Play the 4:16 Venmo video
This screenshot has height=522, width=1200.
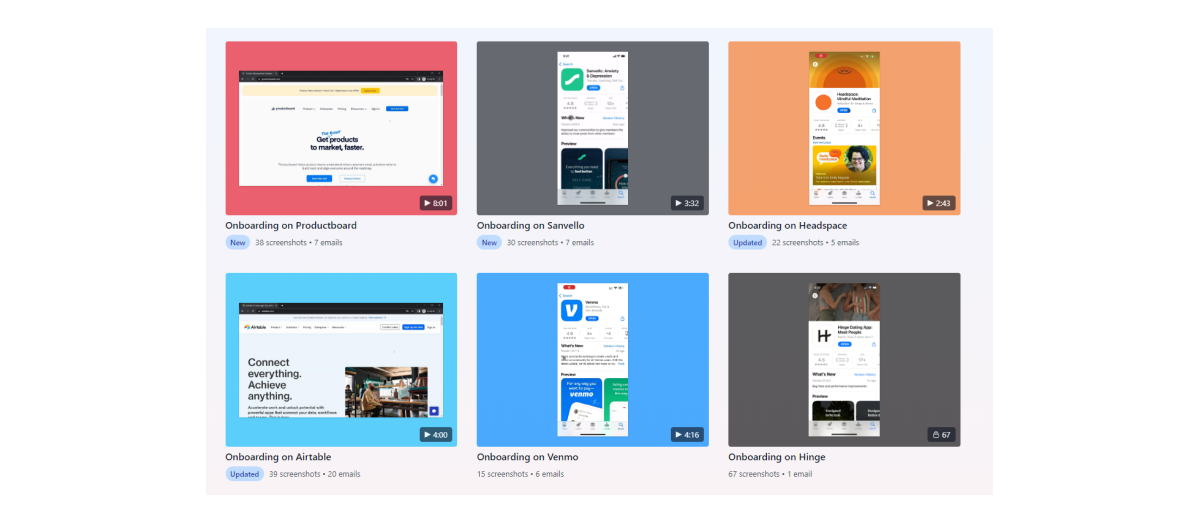(x=687, y=435)
